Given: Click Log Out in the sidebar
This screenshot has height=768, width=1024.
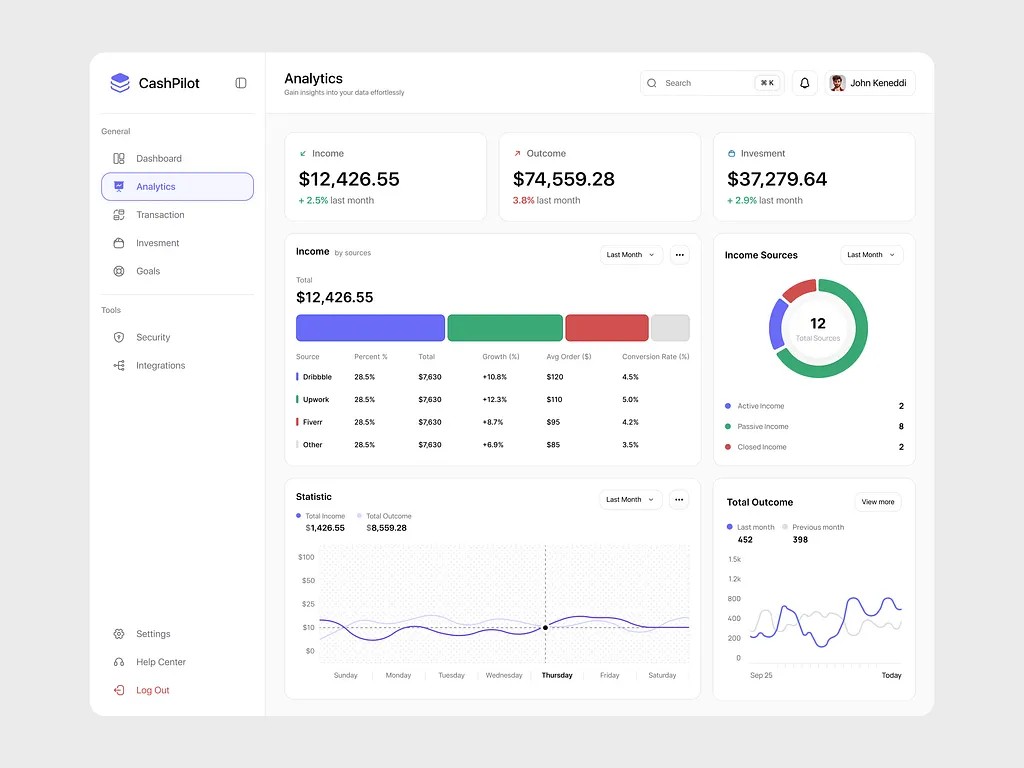Looking at the screenshot, I should 152,690.
